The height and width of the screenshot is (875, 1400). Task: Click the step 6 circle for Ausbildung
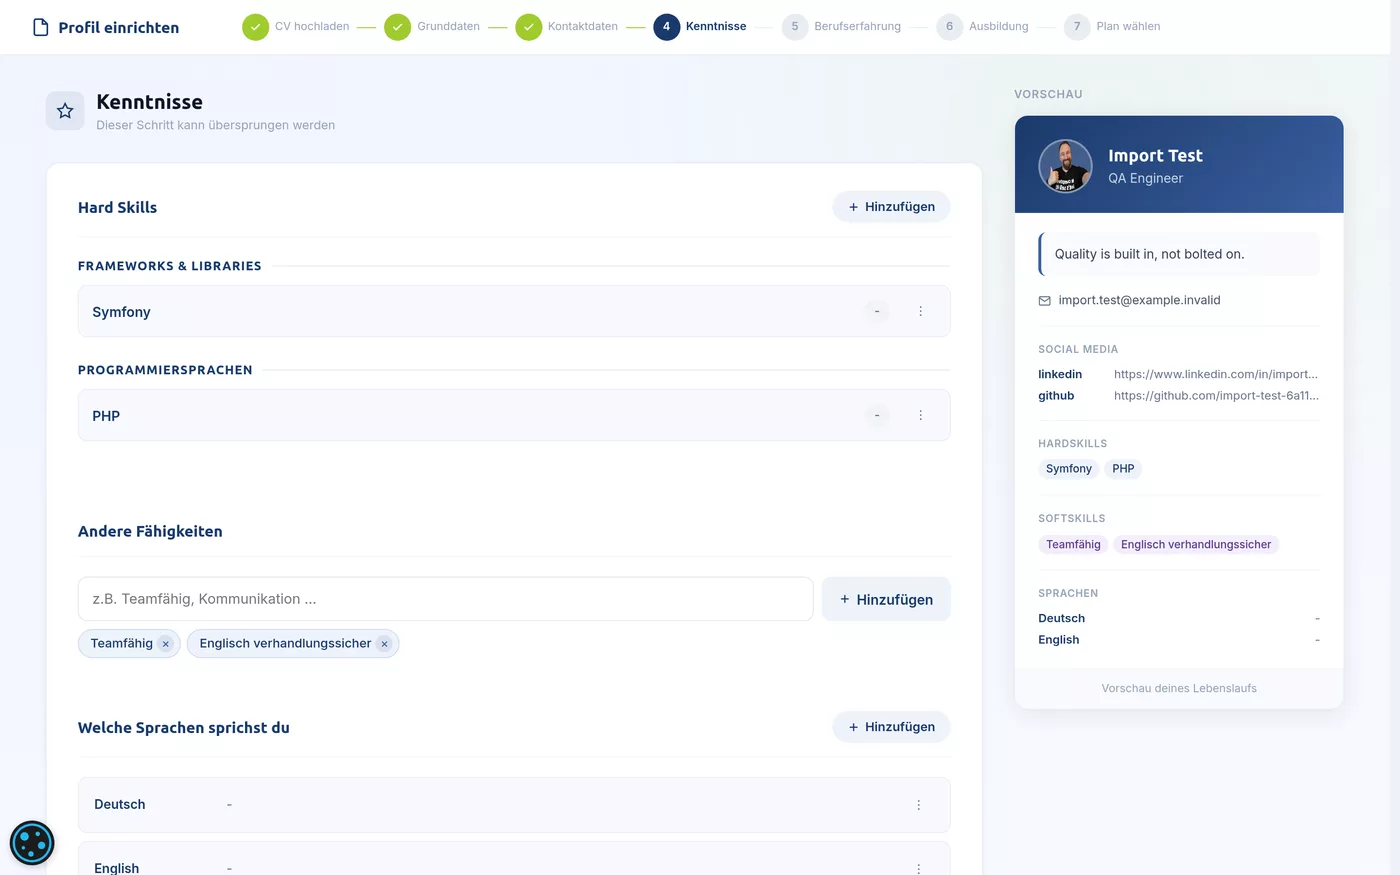click(x=949, y=27)
